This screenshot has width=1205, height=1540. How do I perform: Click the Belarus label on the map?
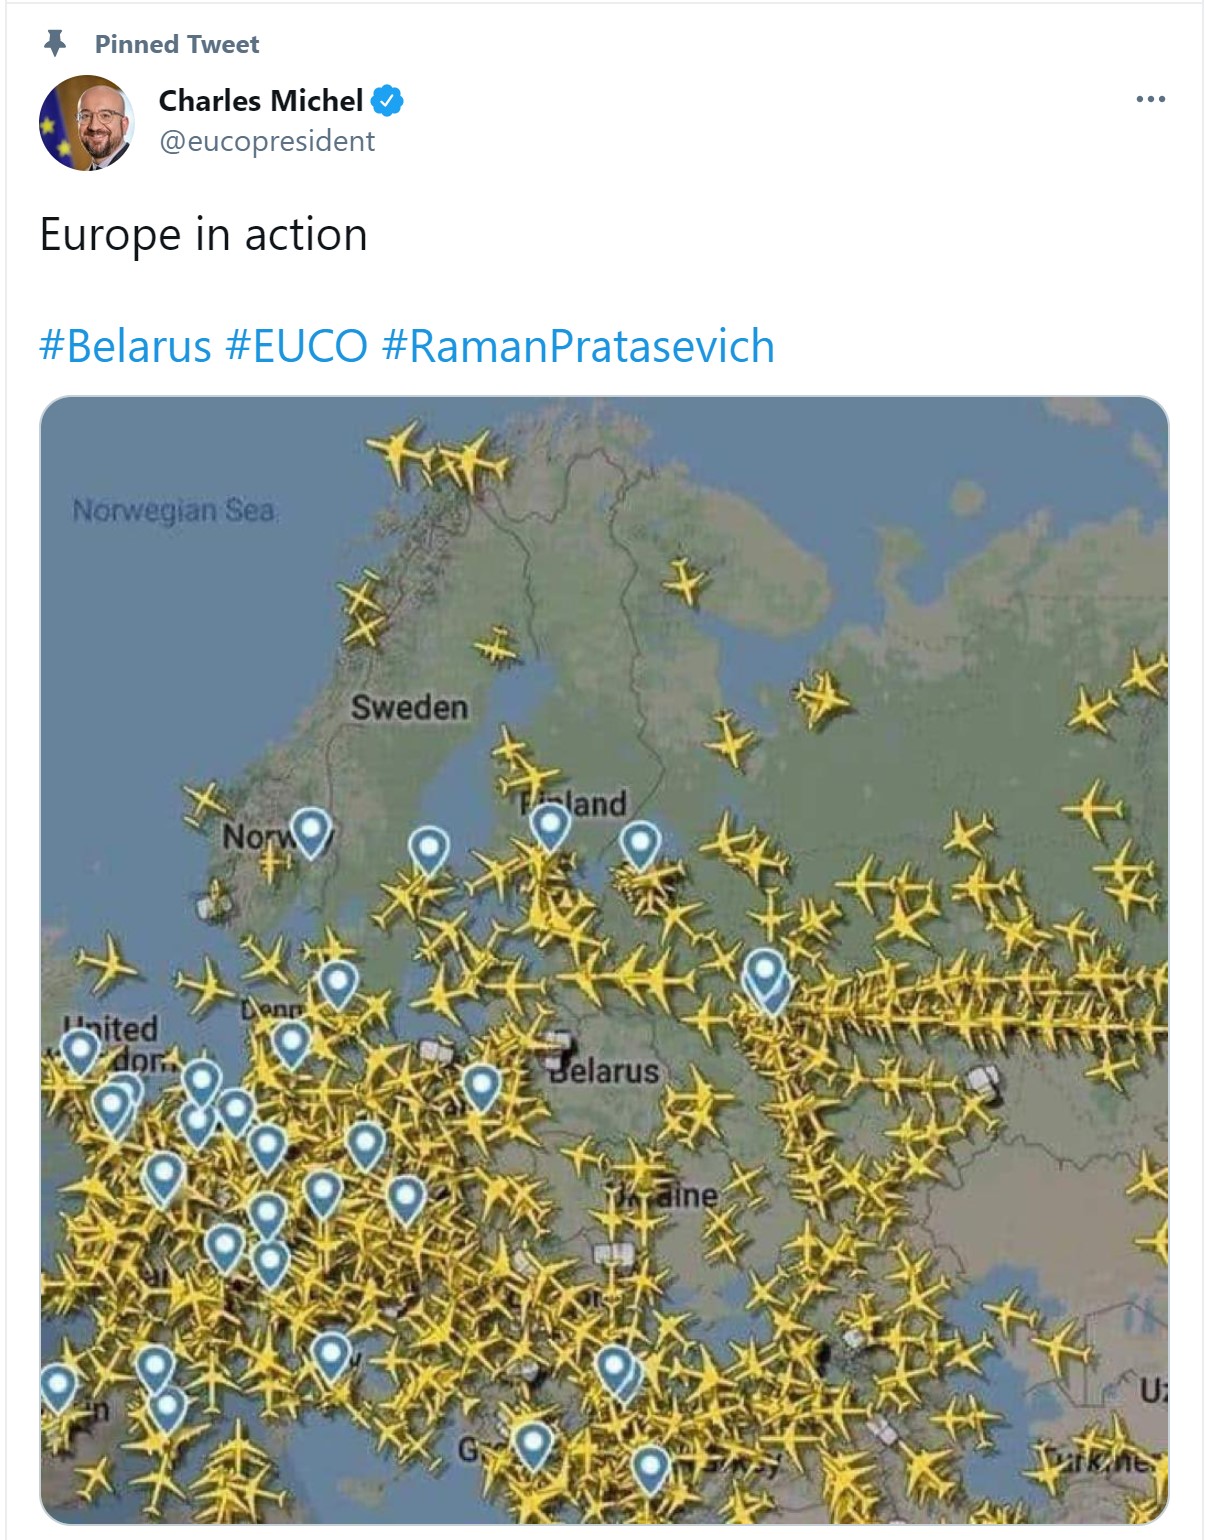click(x=604, y=1071)
